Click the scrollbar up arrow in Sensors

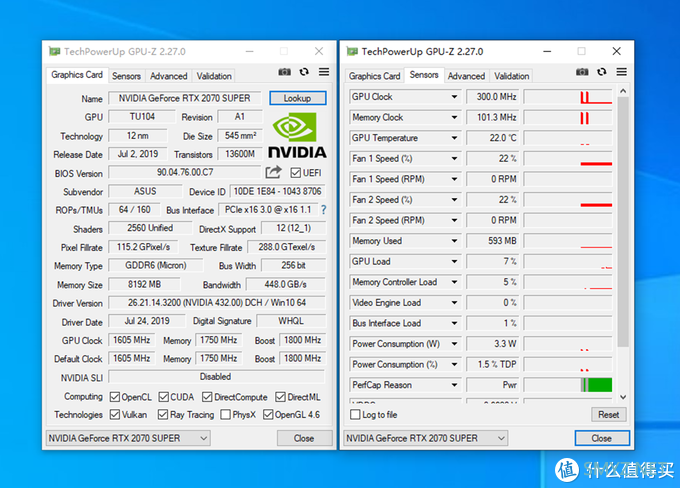pyautogui.click(x=623, y=91)
